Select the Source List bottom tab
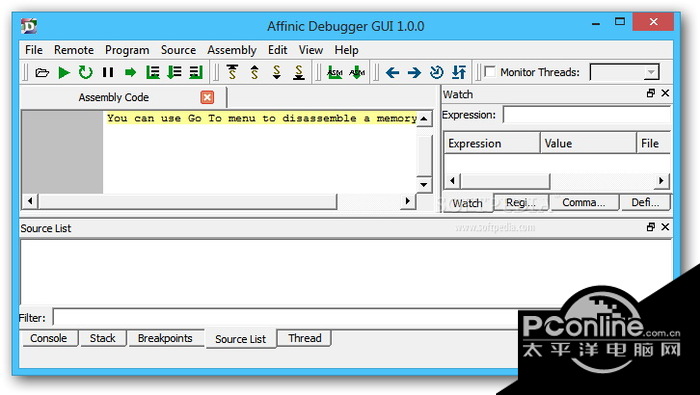 (241, 339)
